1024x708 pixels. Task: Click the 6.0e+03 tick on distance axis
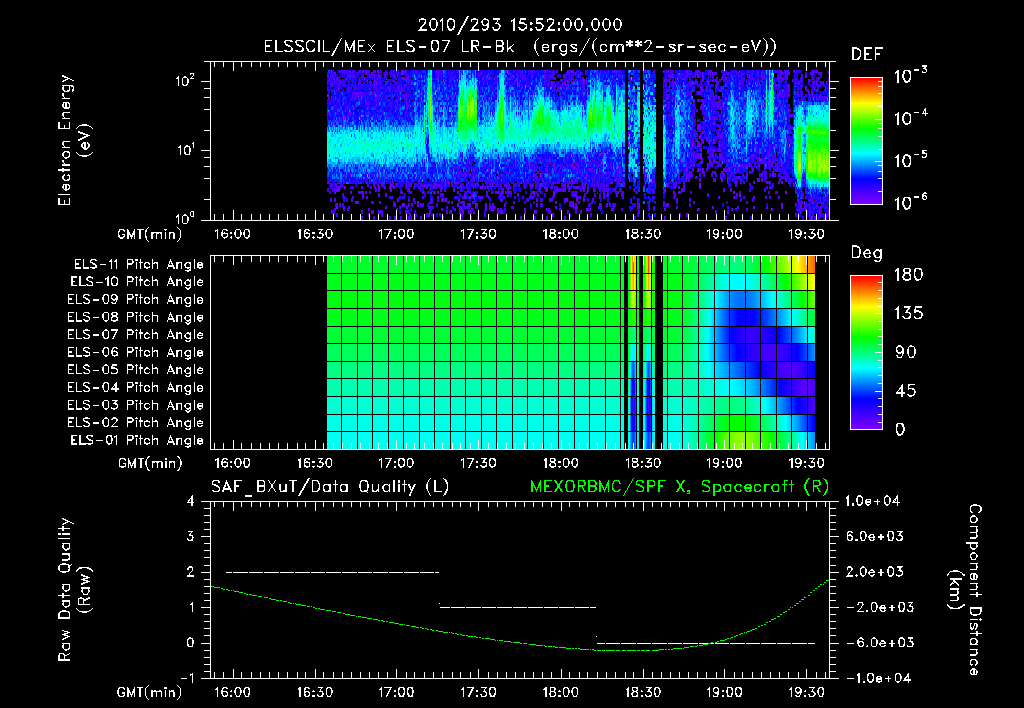click(874, 536)
